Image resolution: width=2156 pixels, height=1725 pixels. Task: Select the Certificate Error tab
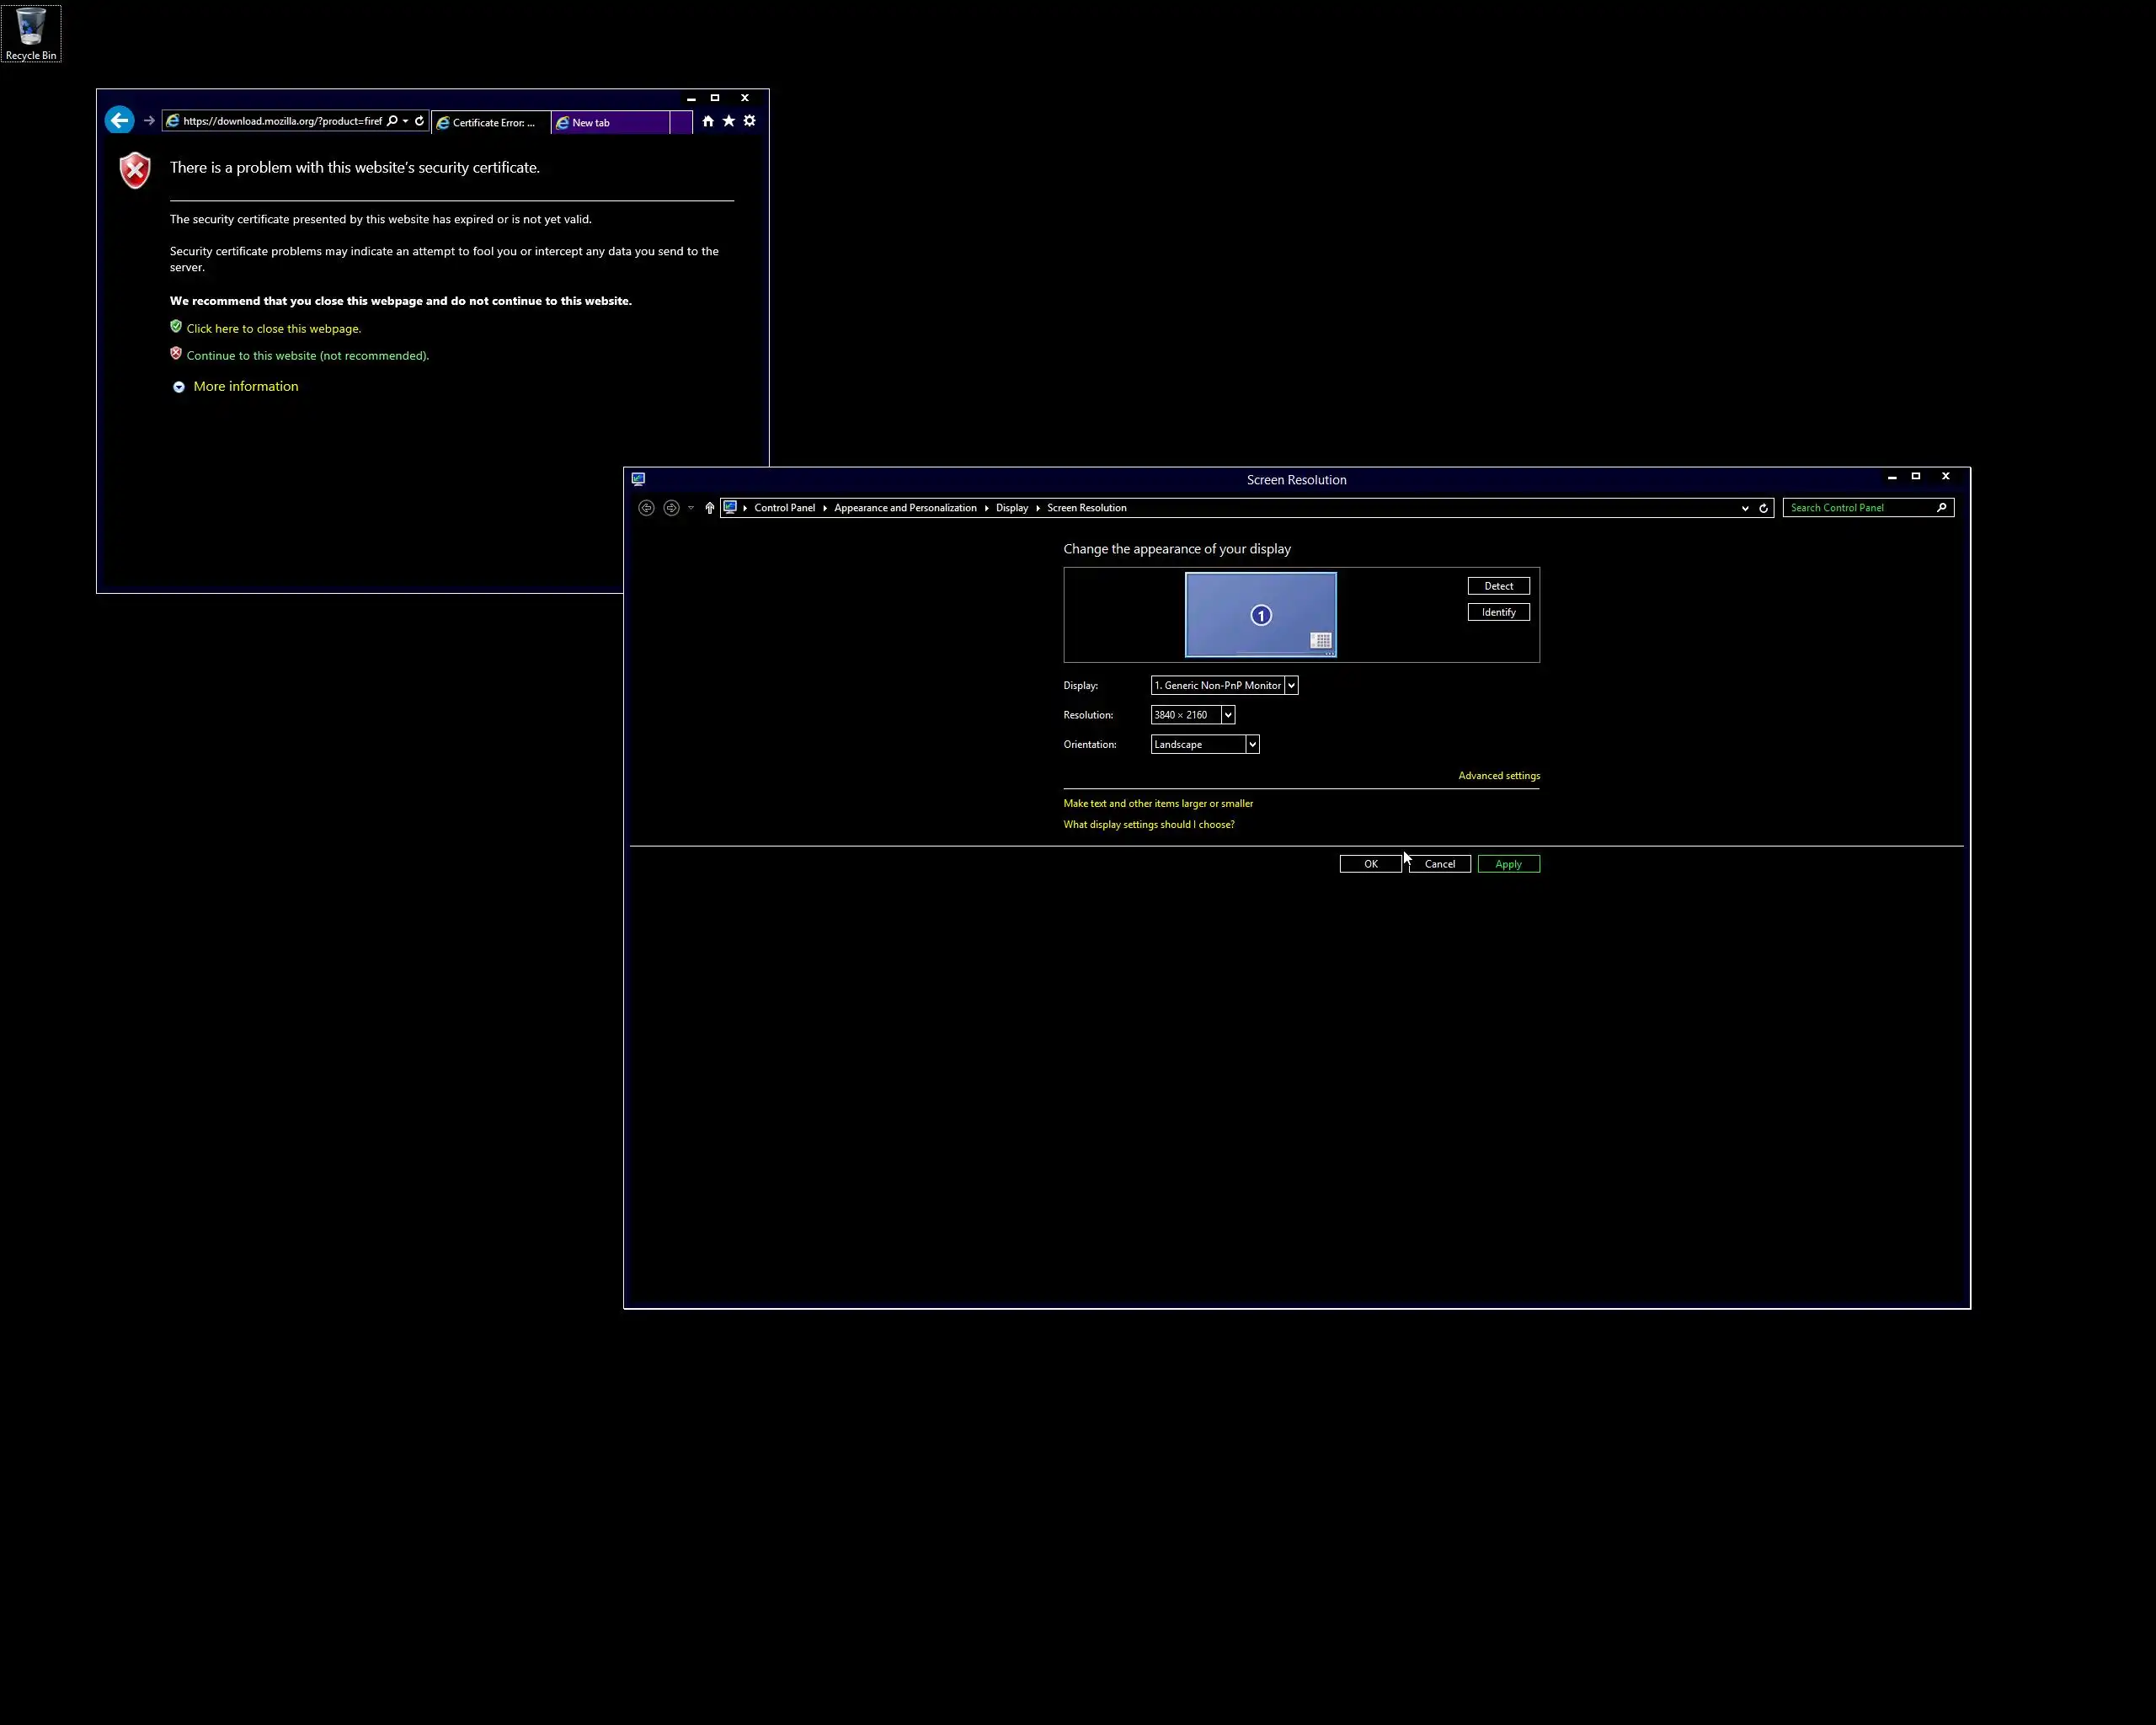tap(491, 123)
